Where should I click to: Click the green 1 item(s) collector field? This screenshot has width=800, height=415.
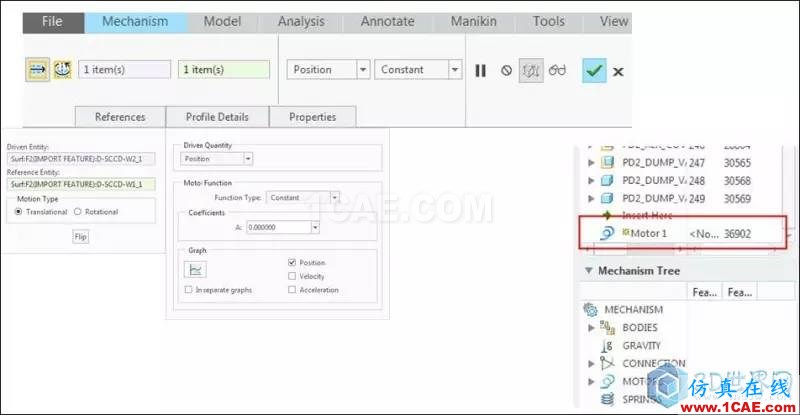tap(223, 69)
